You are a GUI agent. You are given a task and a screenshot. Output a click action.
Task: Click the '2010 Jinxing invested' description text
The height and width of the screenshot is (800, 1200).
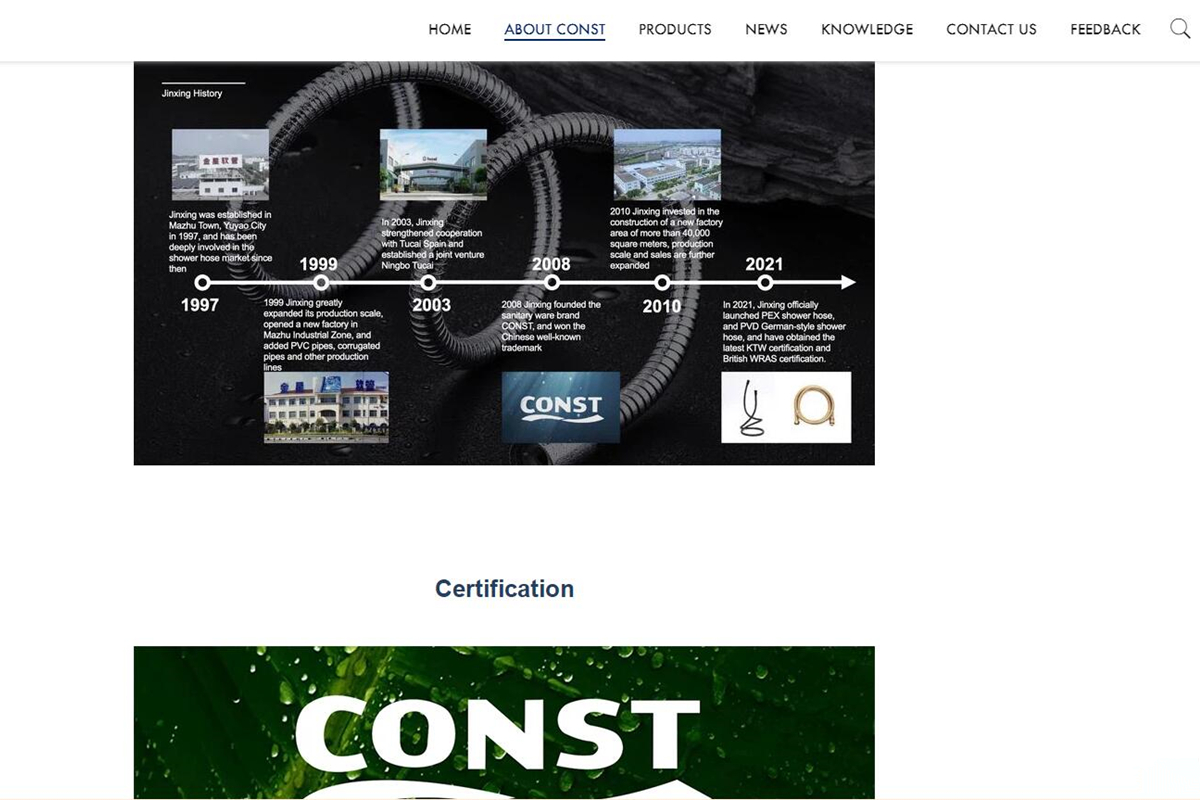[x=666, y=238]
